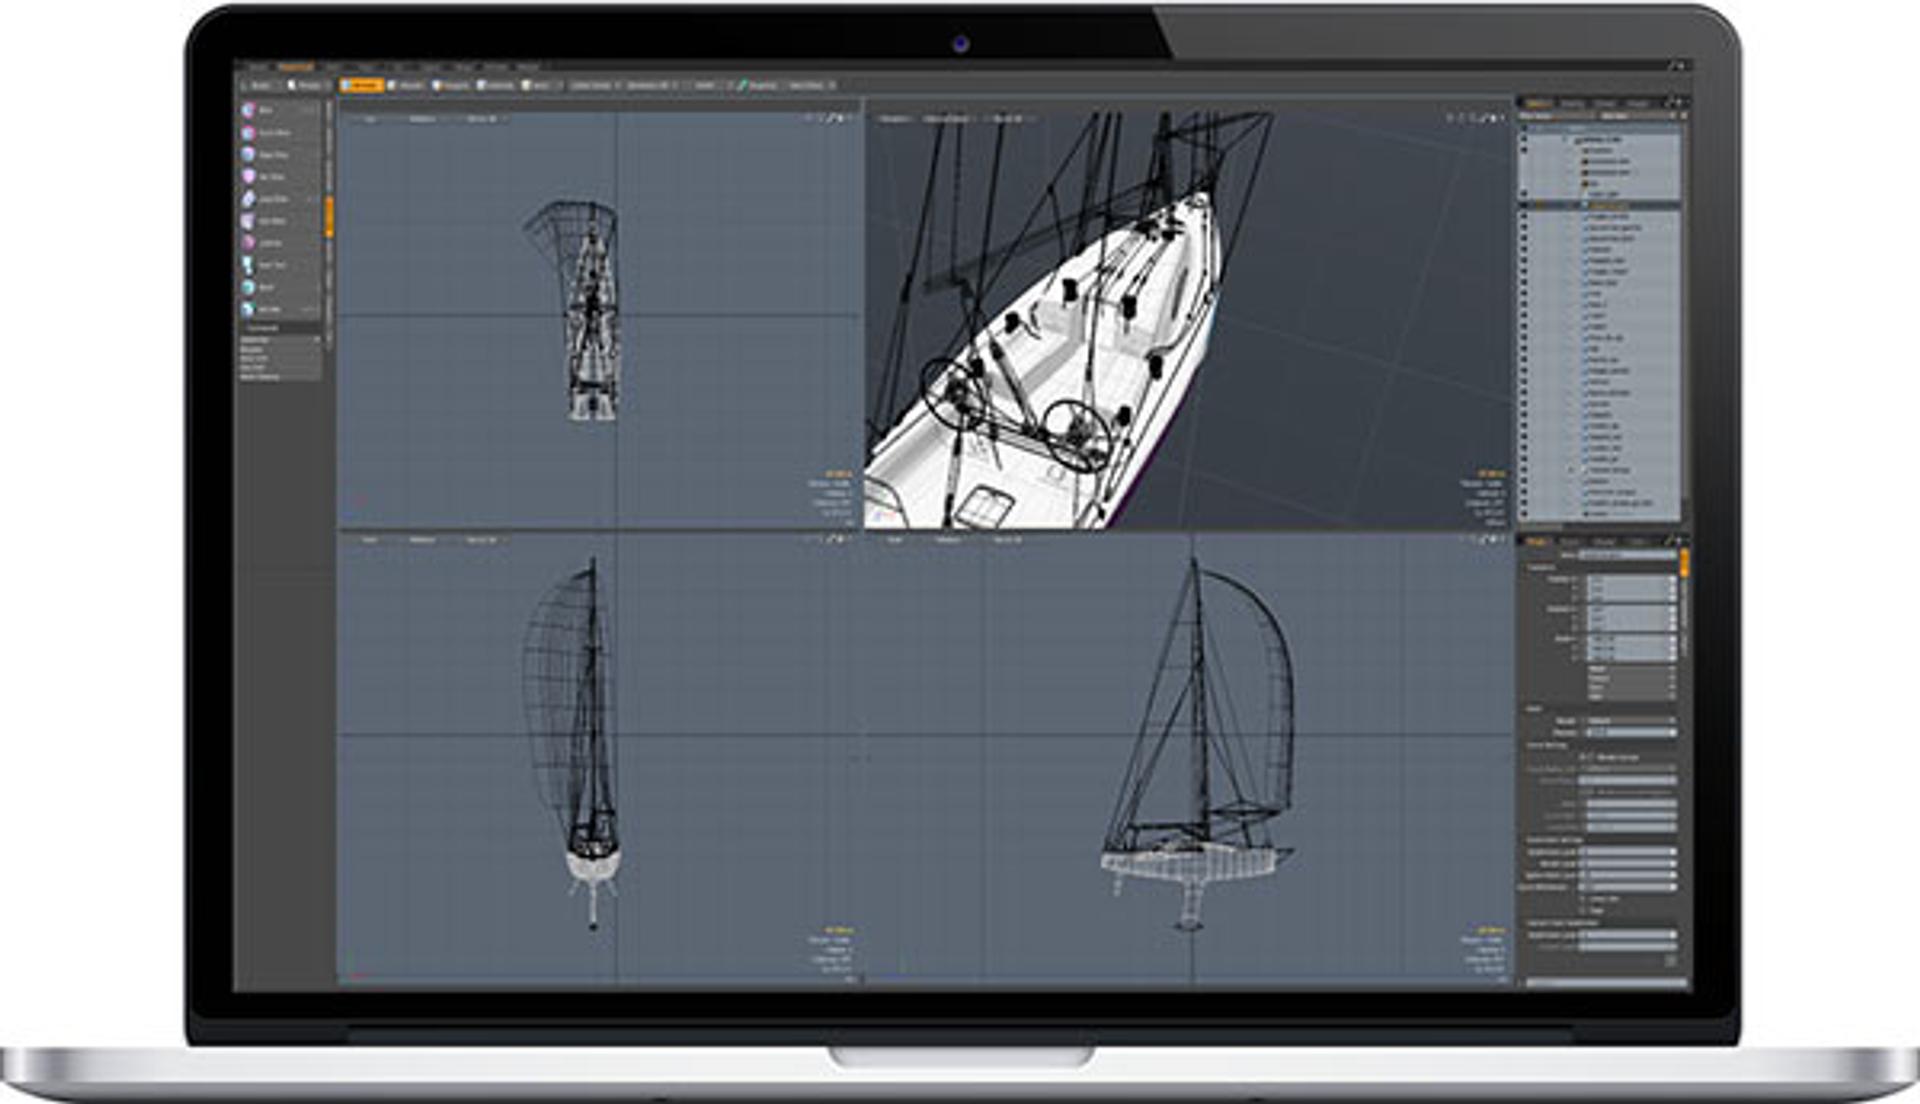
Task: Click the green pen snapping button
Action: pos(758,85)
